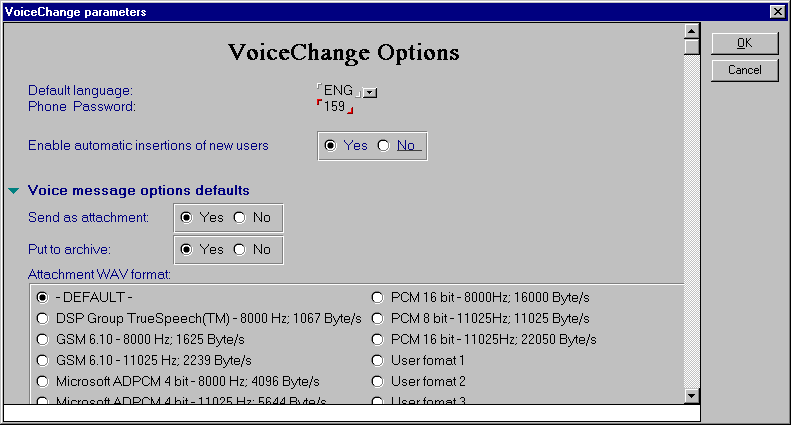This screenshot has width=791, height=425.
Task: Click the scrollbar down arrow
Action: (x=692, y=396)
